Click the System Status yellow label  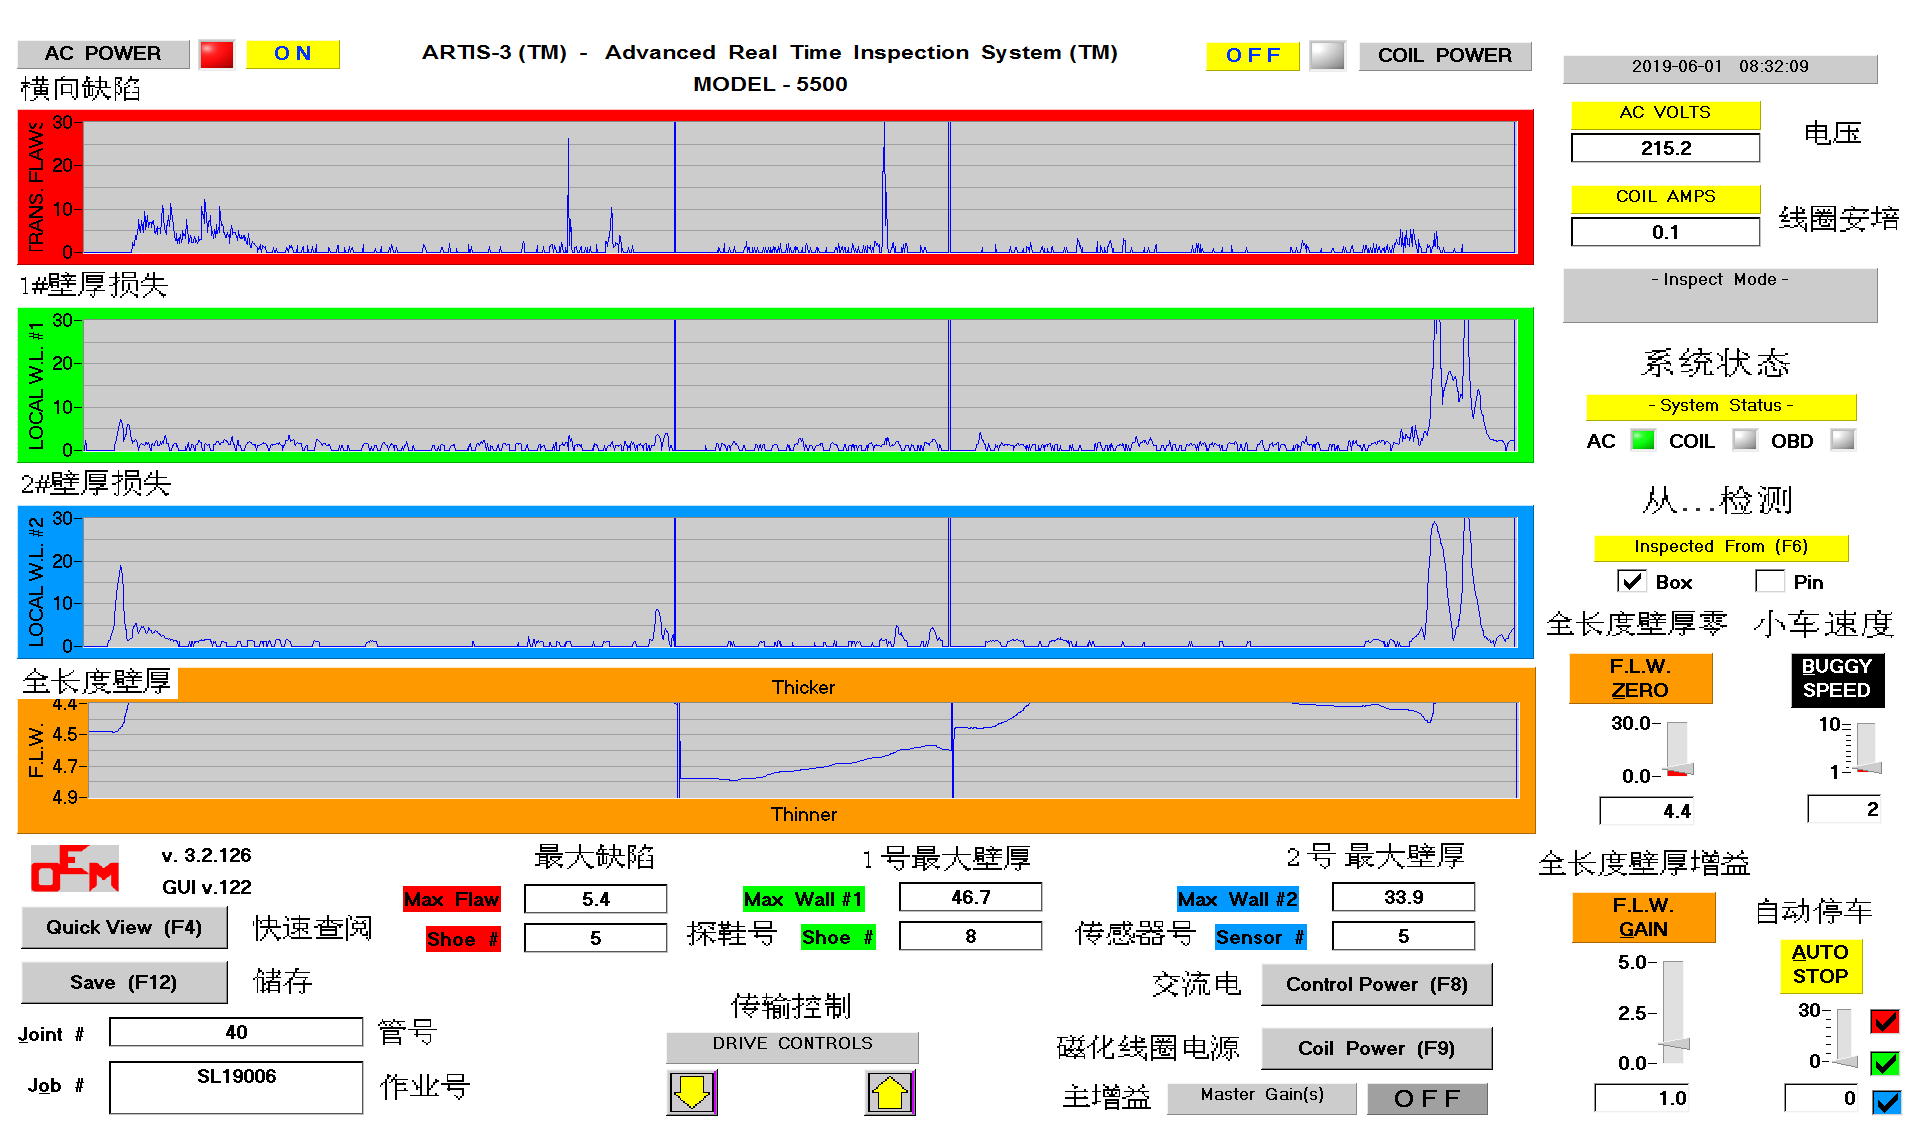1721,406
